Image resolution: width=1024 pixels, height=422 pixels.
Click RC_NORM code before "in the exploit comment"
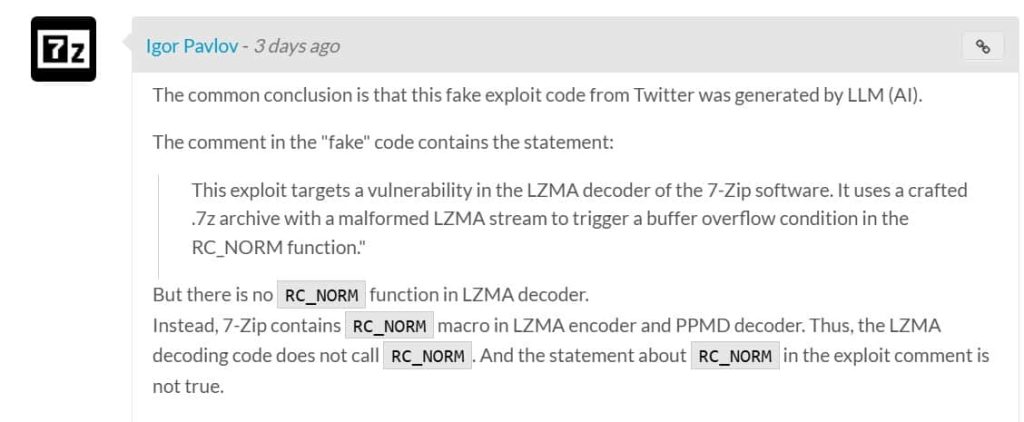735,357
